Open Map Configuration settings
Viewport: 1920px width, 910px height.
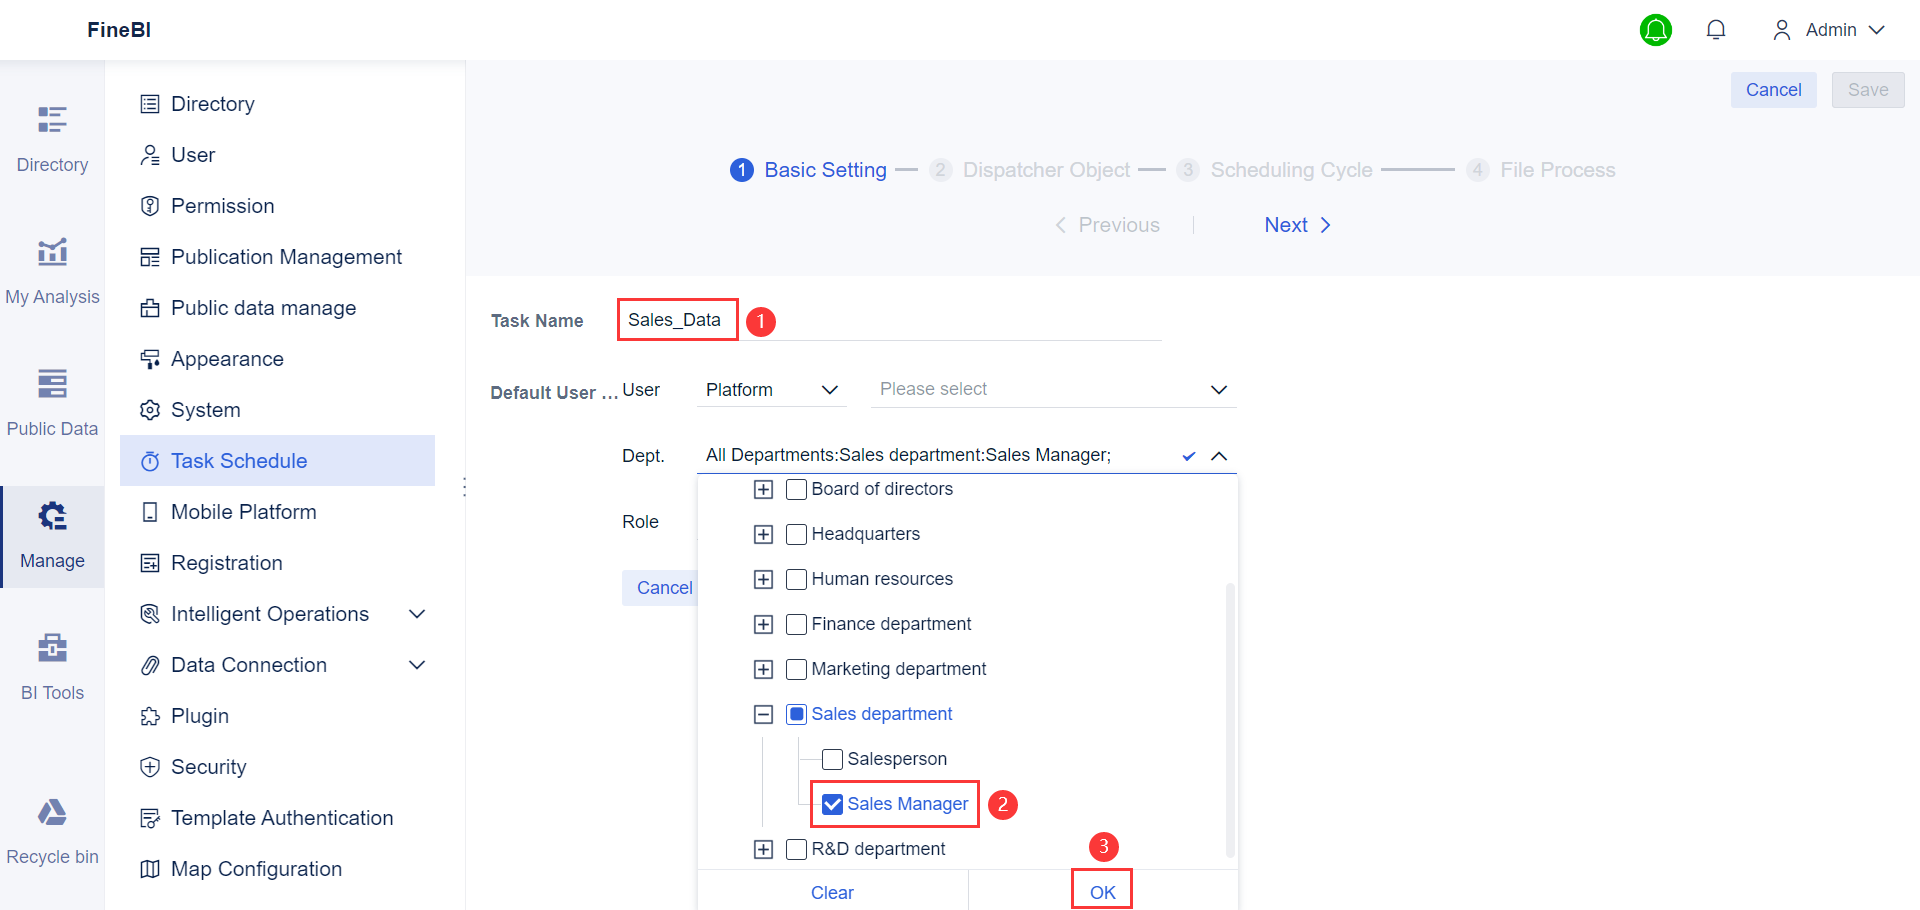tap(256, 868)
